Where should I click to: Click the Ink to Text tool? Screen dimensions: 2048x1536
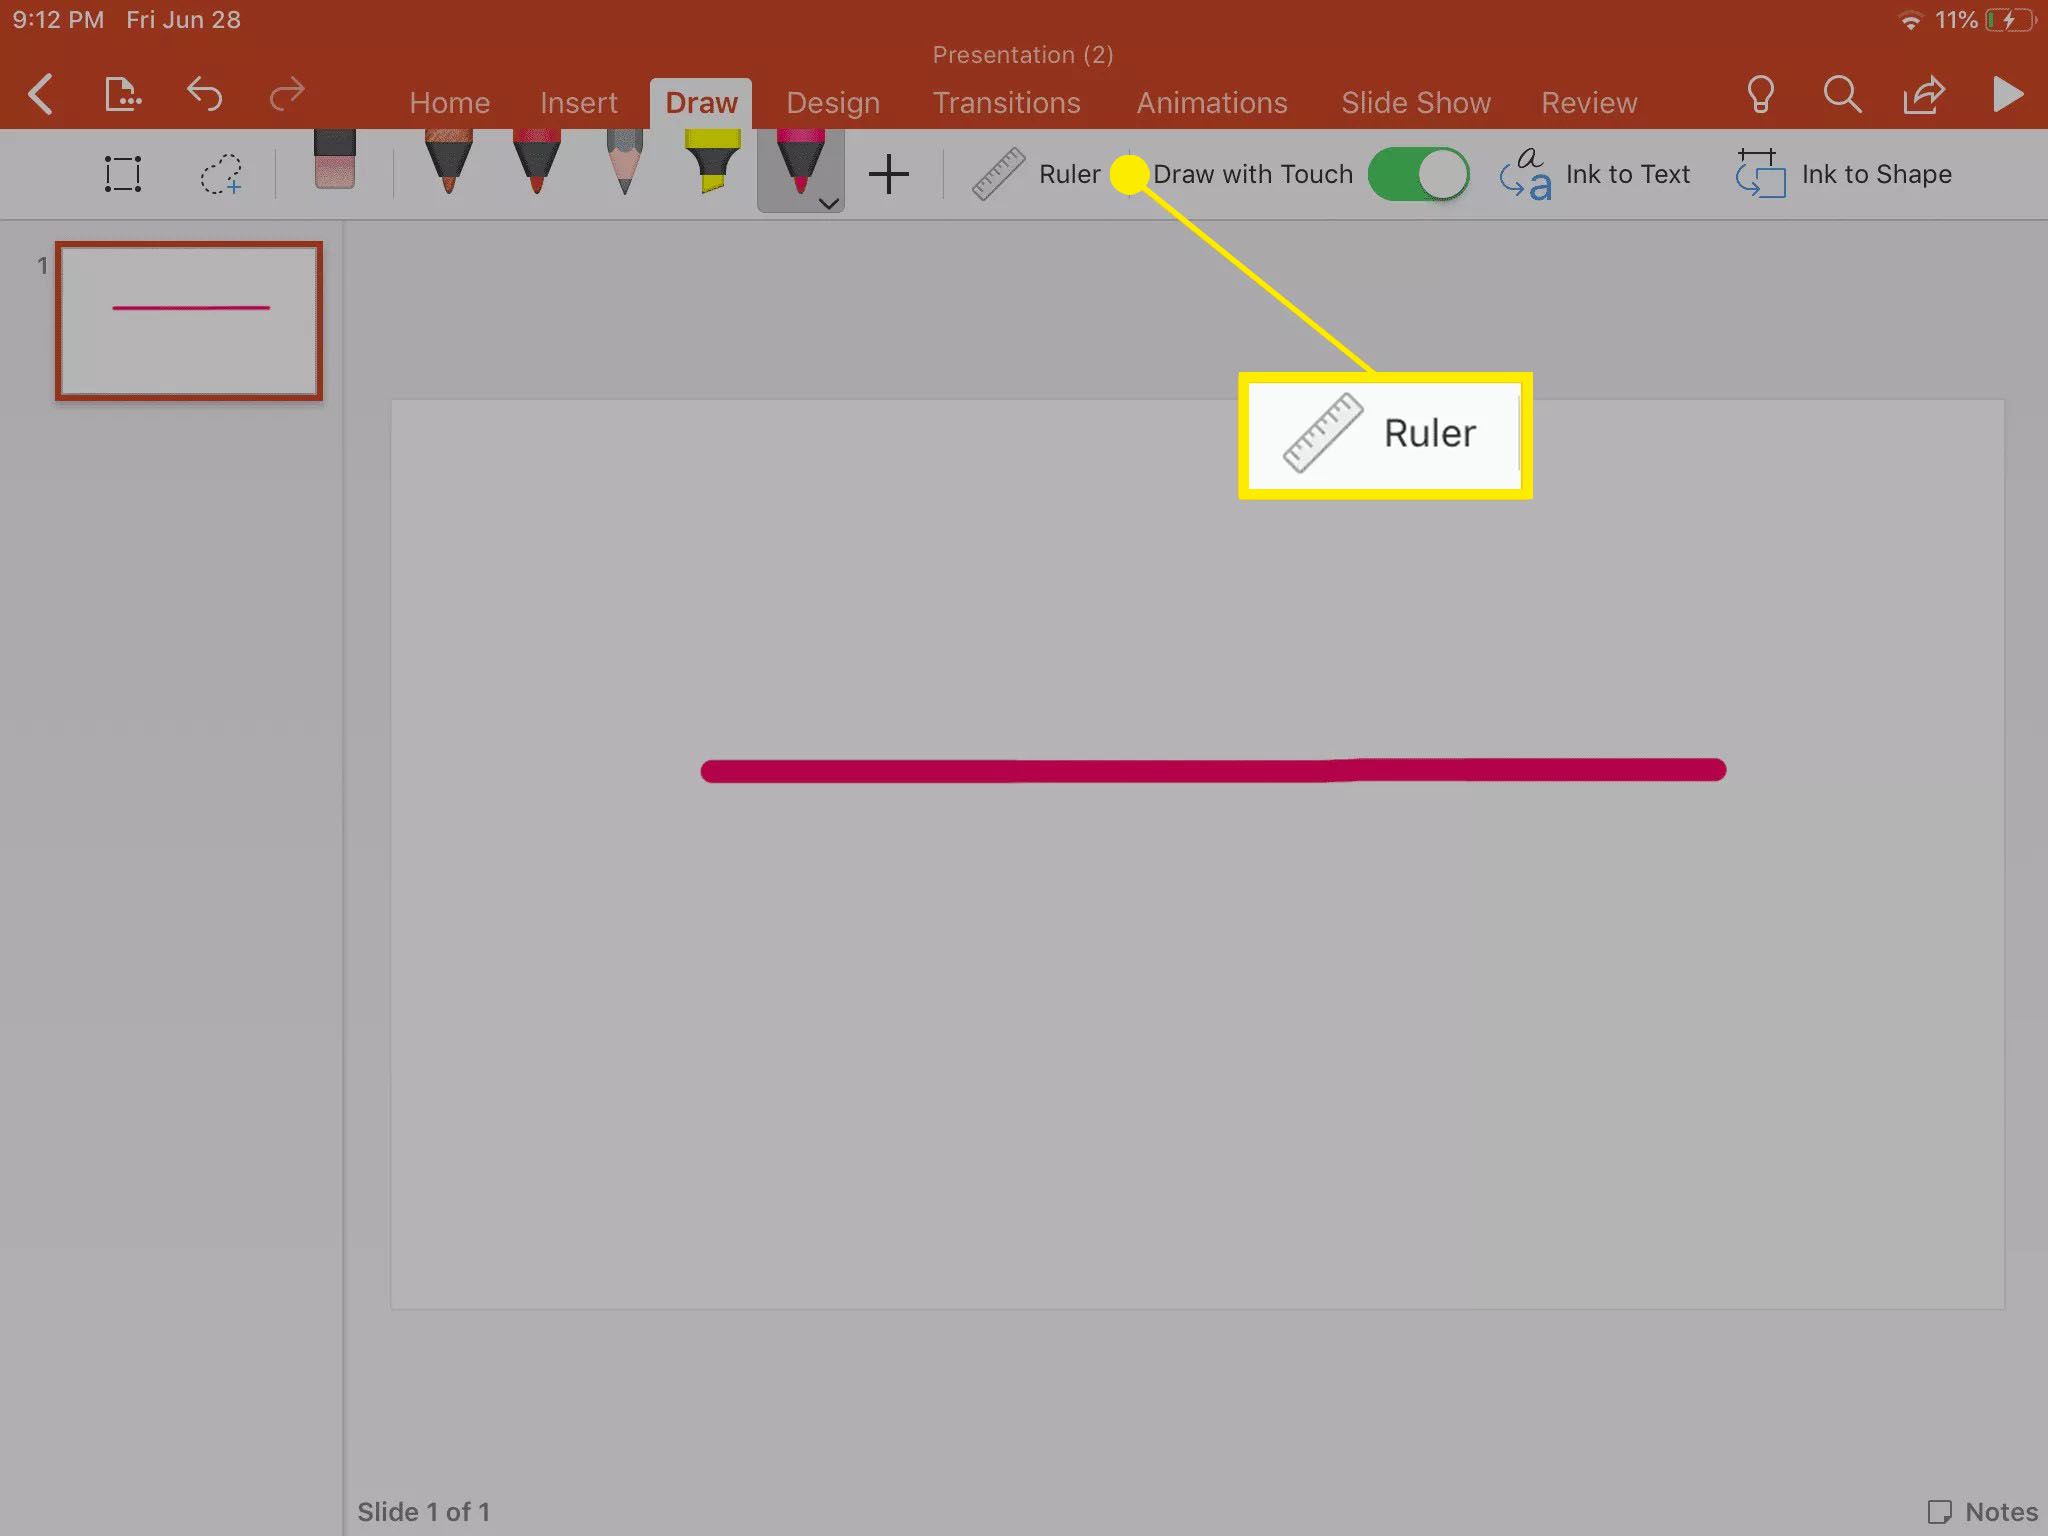pos(1595,173)
